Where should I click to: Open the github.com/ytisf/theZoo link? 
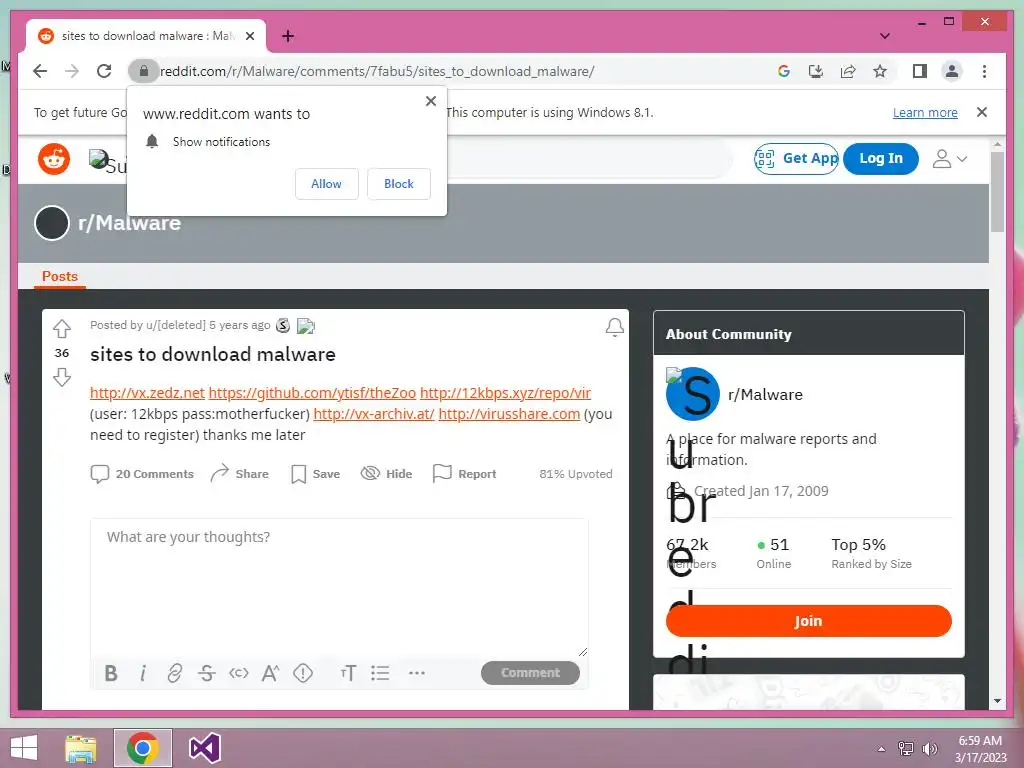click(x=312, y=393)
